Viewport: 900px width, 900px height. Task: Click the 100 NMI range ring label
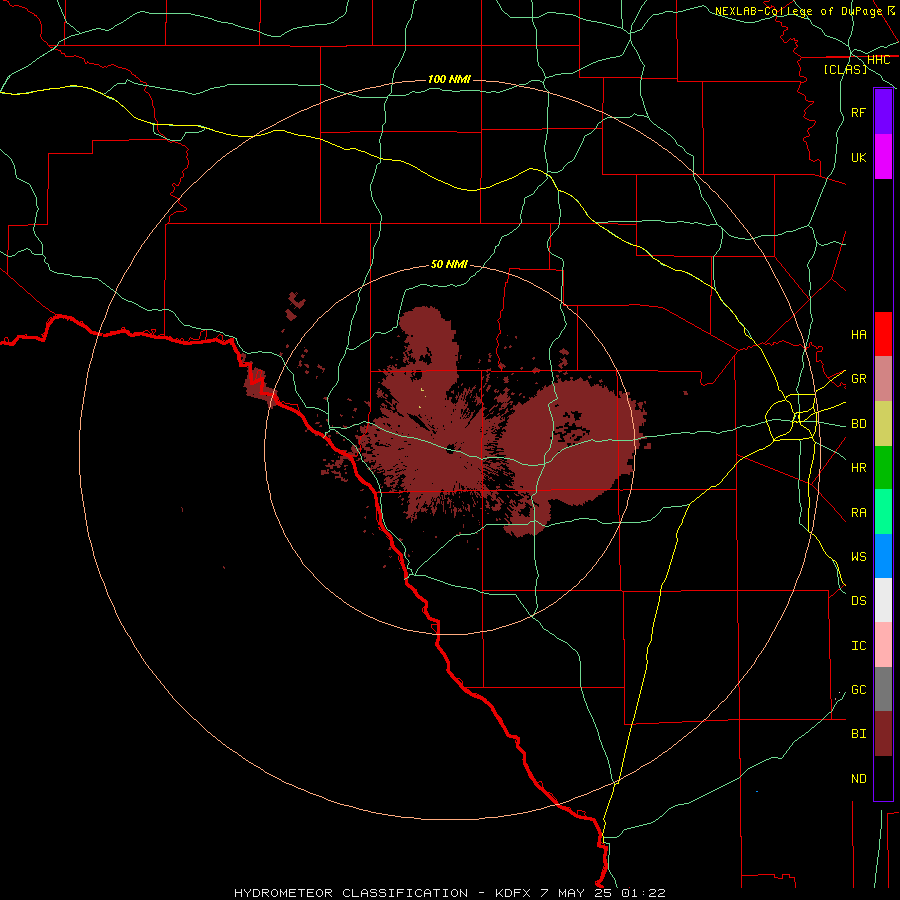[x=449, y=79]
